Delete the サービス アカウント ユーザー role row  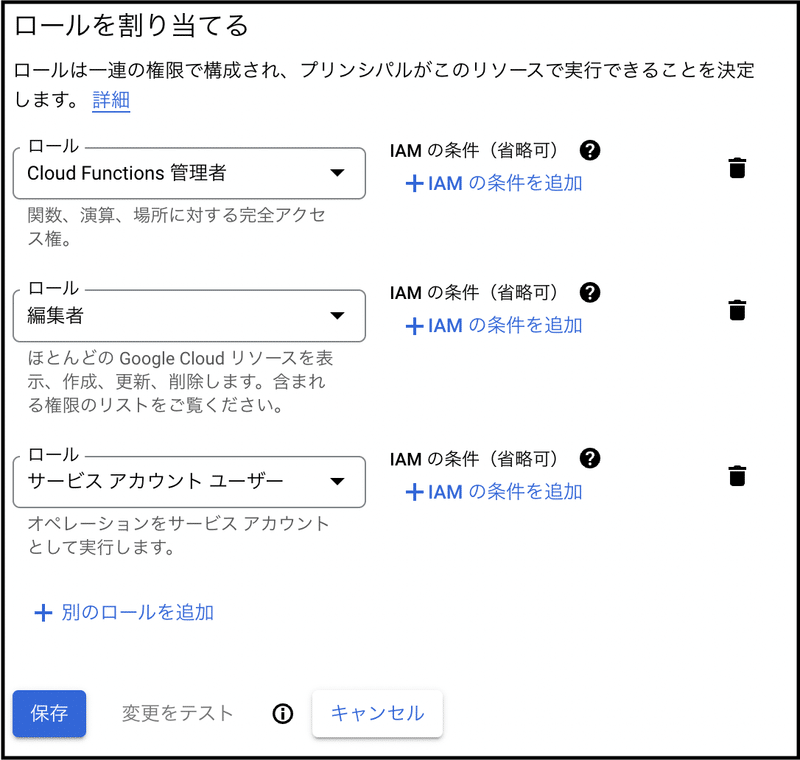tap(737, 475)
